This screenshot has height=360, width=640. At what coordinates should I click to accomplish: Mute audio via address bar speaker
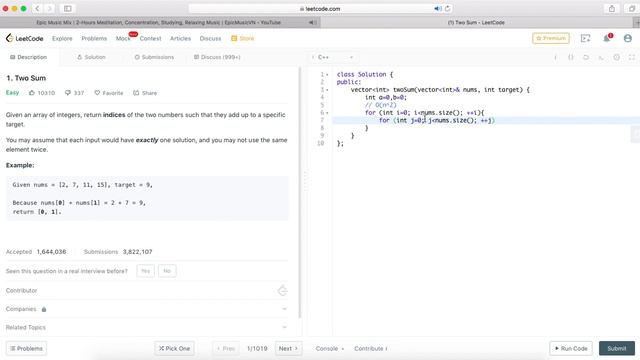(x=438, y=9)
